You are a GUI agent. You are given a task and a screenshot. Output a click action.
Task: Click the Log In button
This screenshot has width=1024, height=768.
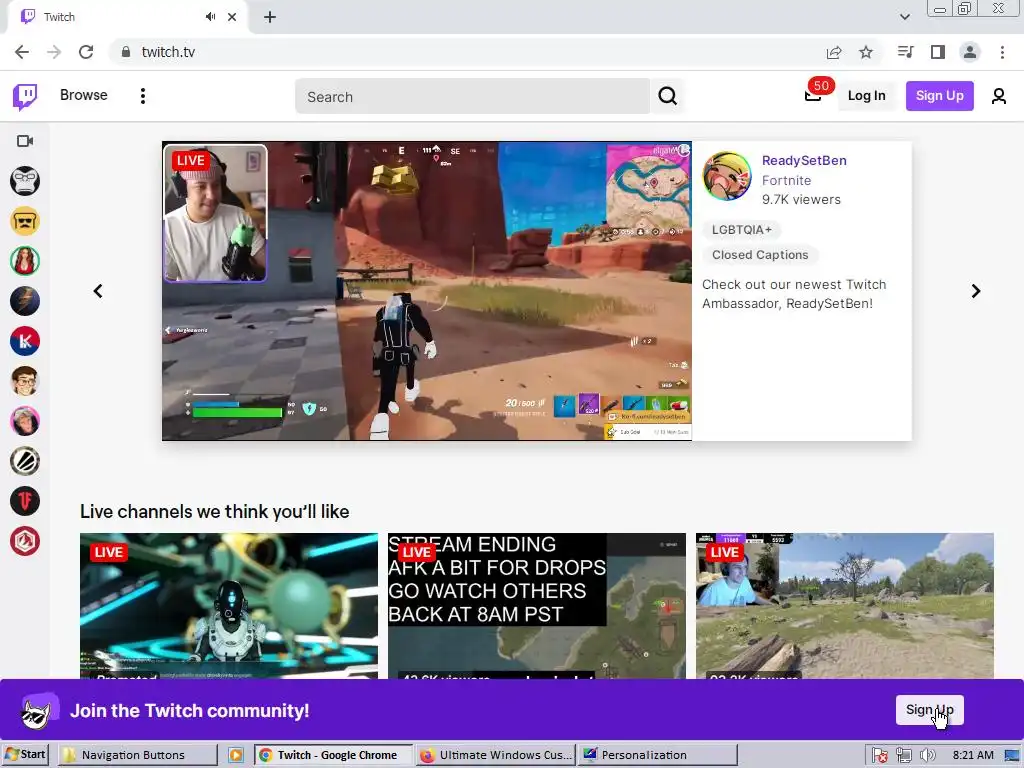coord(866,96)
